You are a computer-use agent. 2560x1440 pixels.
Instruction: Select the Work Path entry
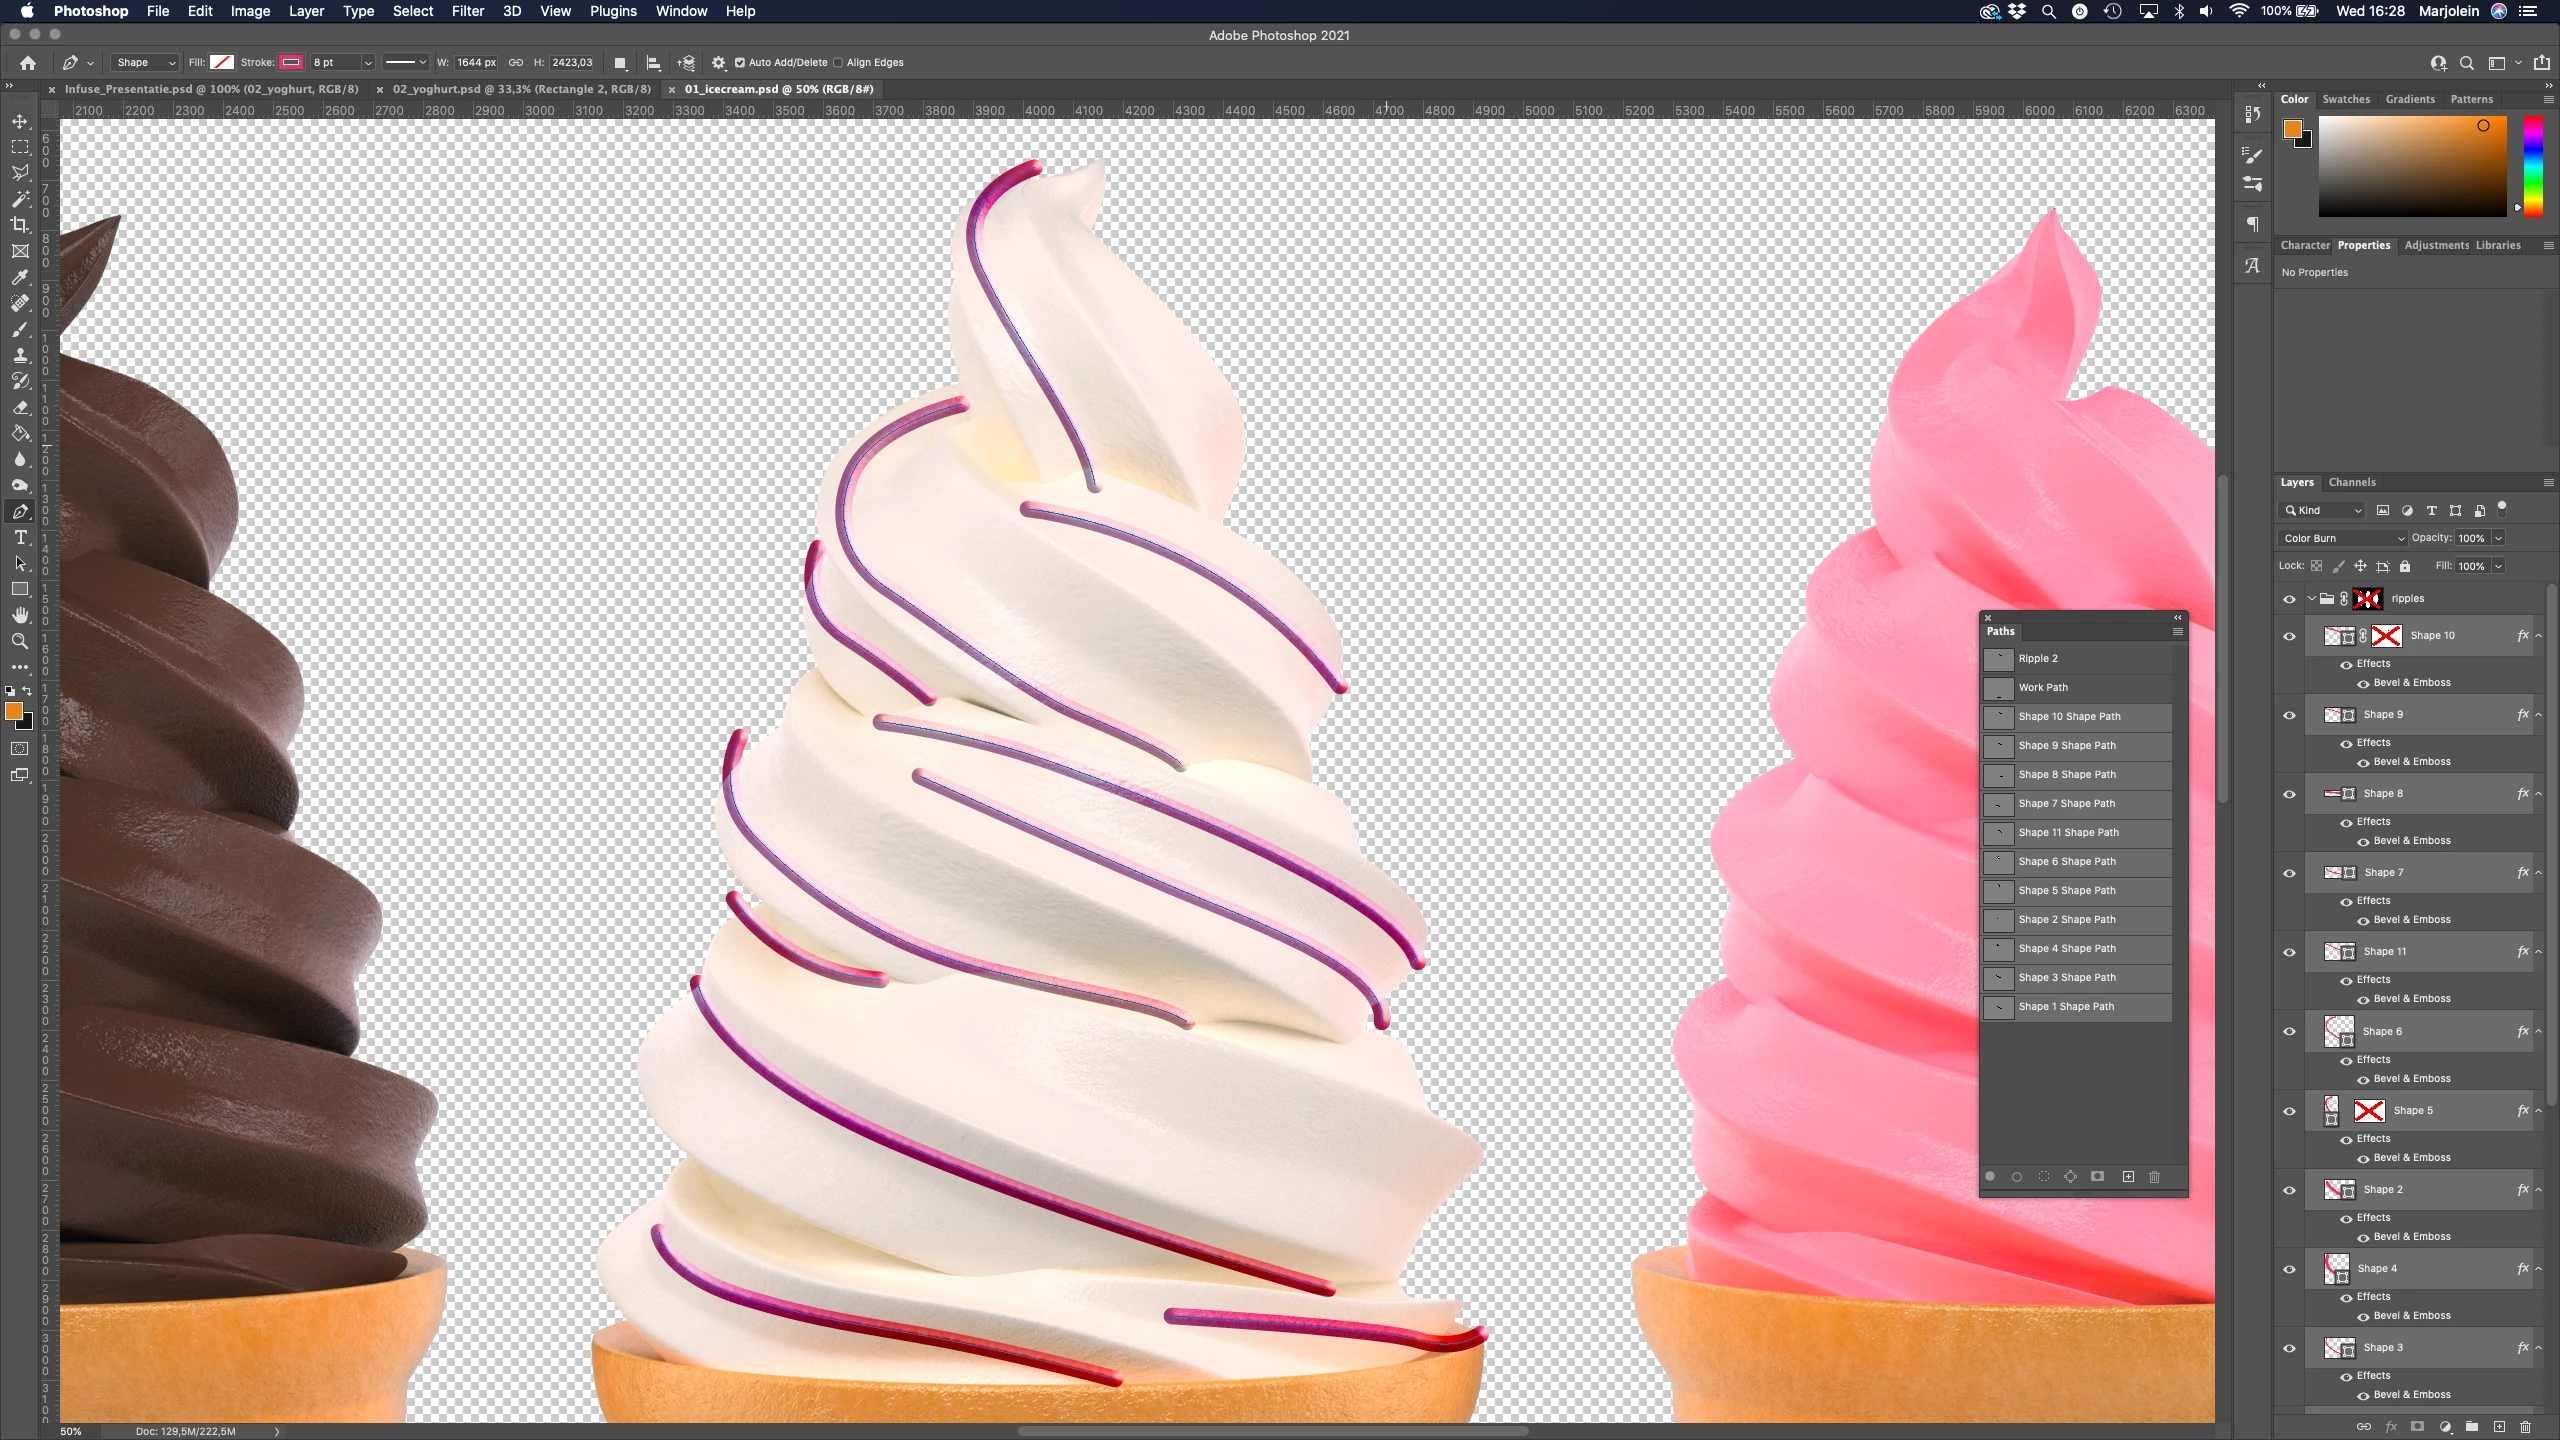tap(2042, 688)
